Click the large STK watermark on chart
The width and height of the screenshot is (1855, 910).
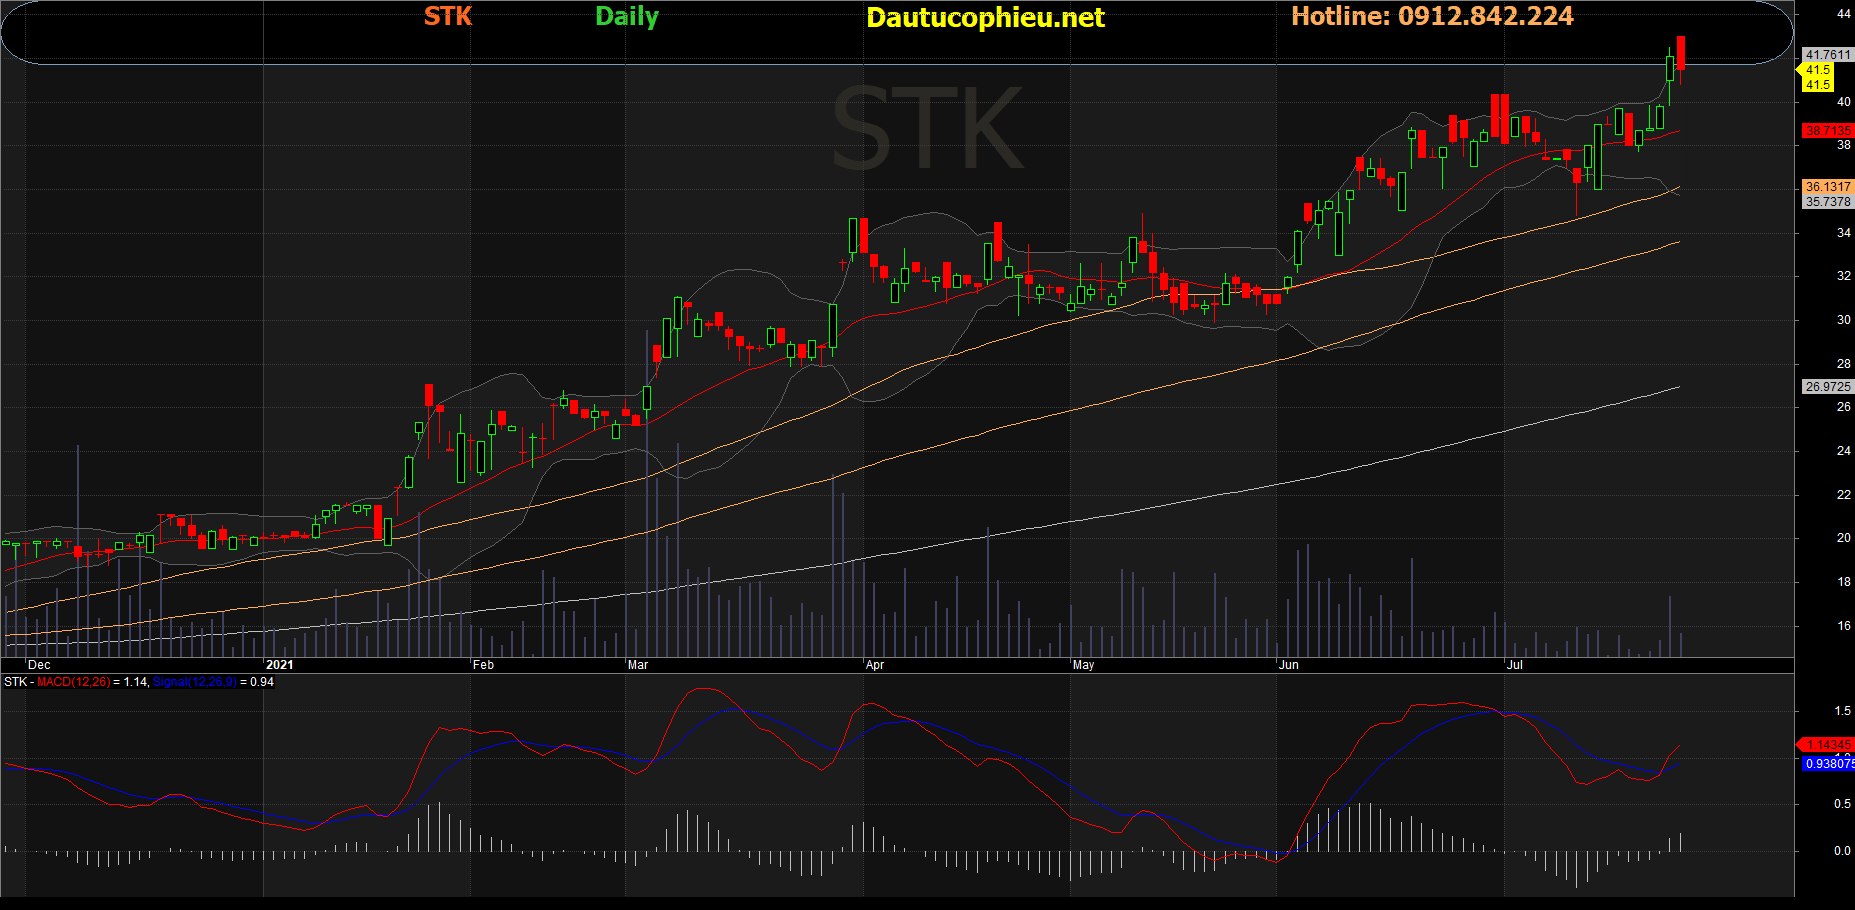click(927, 130)
